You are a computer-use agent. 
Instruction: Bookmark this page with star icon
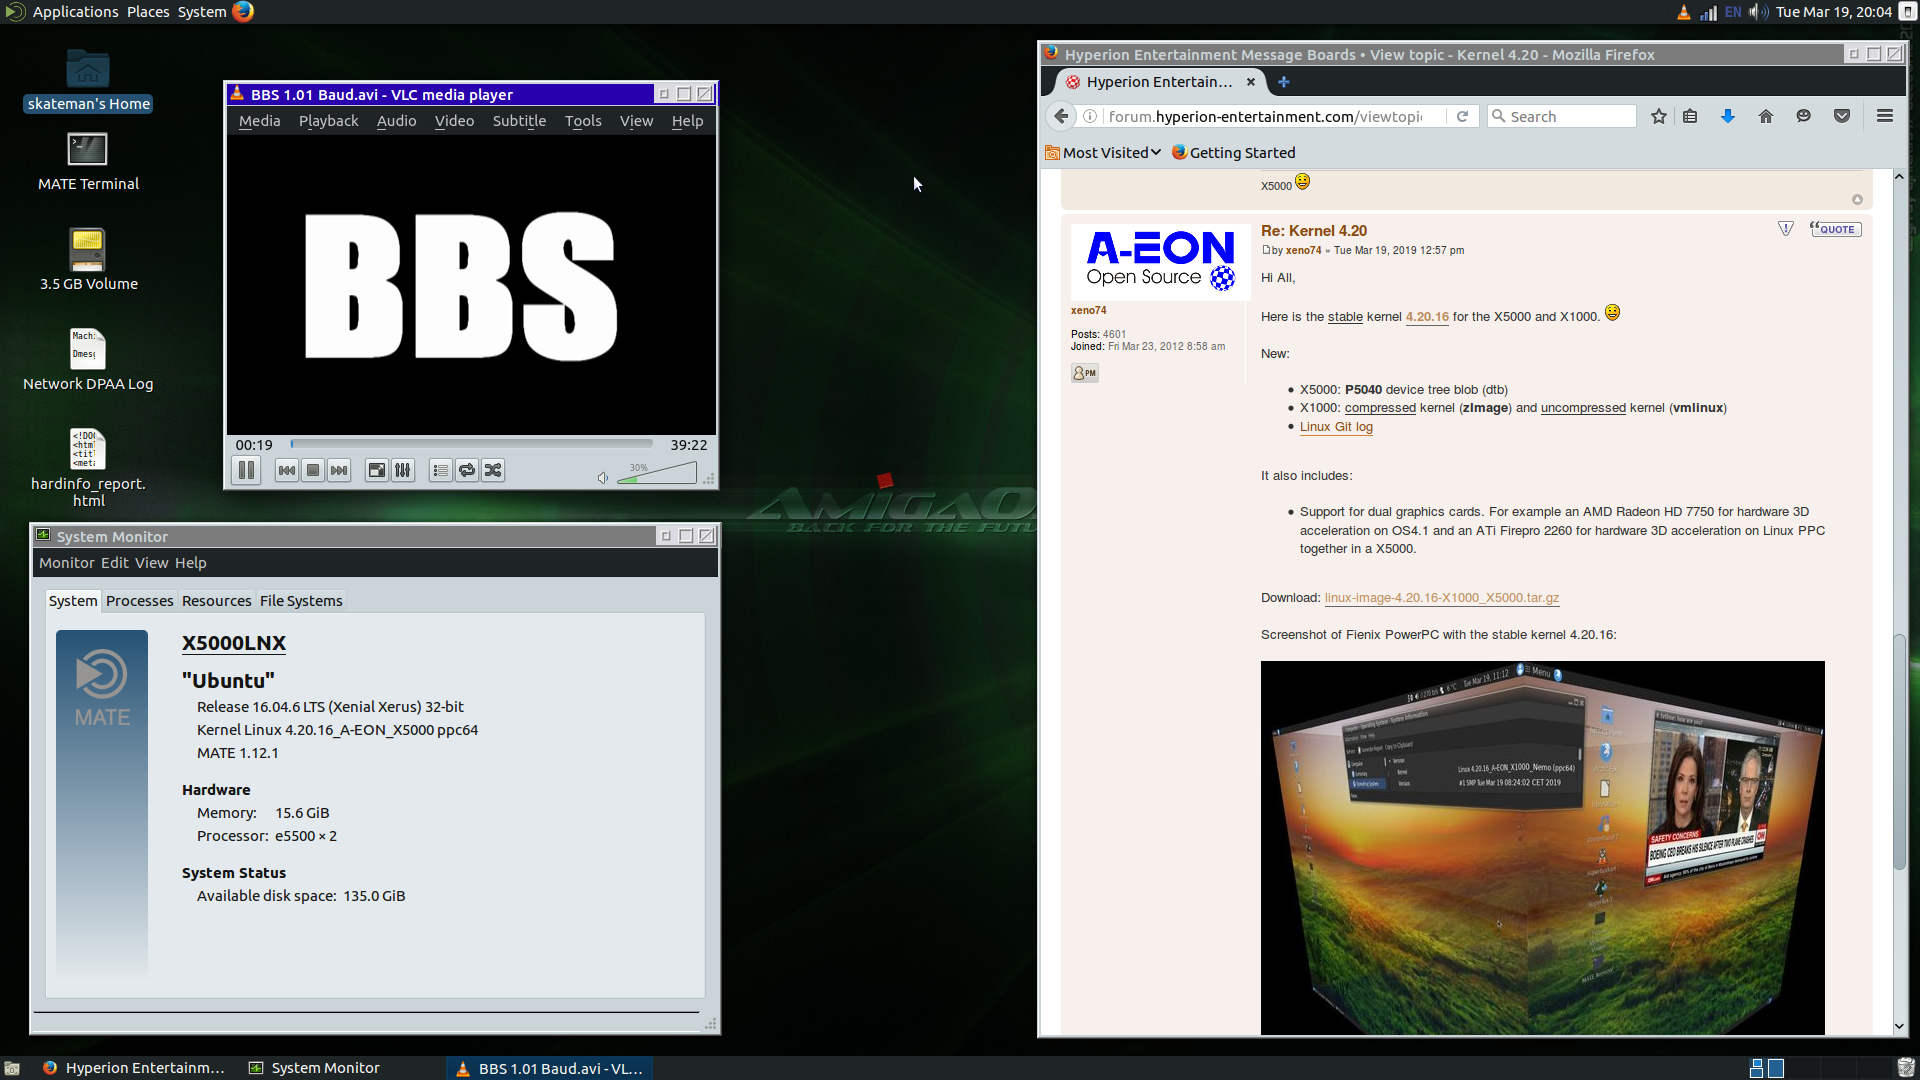[1659, 116]
